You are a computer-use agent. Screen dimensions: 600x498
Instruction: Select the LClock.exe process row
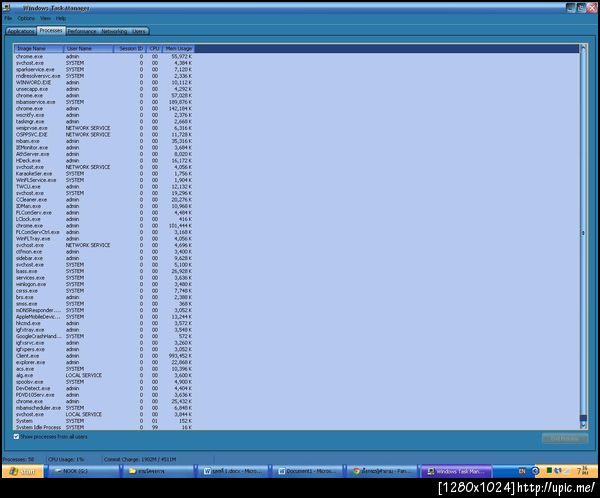104,219
